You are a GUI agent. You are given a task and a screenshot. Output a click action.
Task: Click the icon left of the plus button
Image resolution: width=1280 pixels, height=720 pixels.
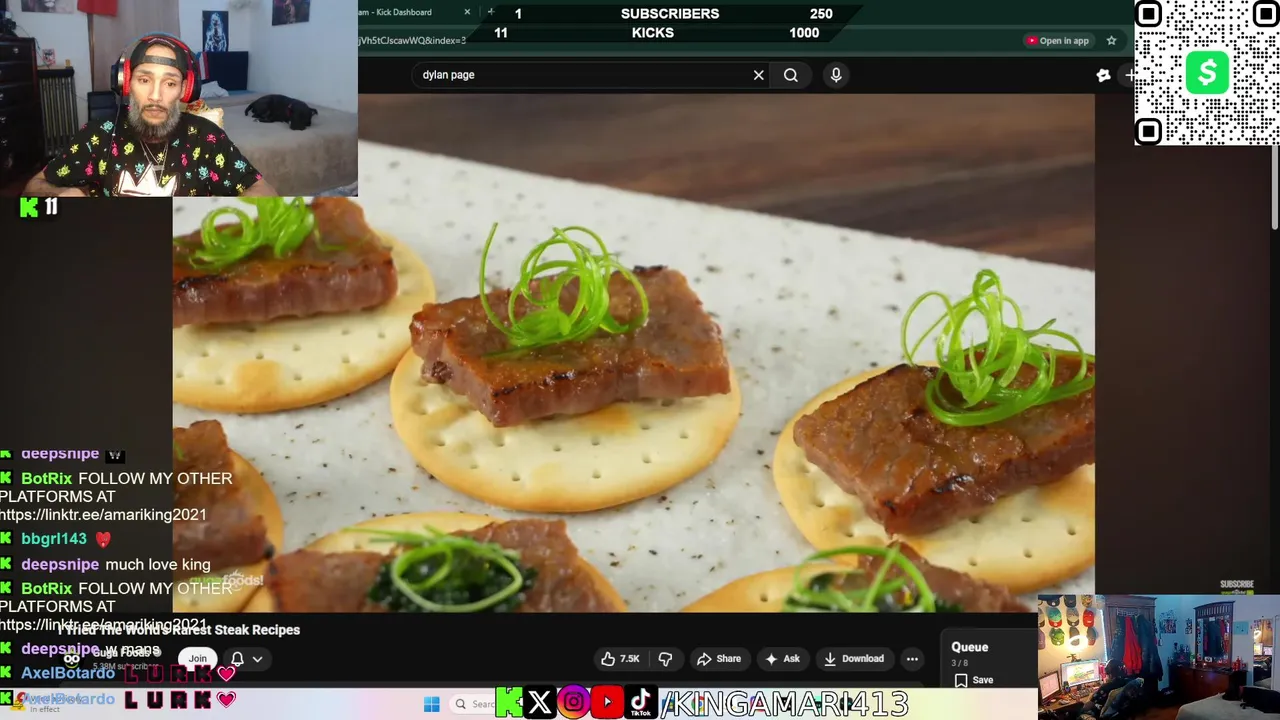1103,75
